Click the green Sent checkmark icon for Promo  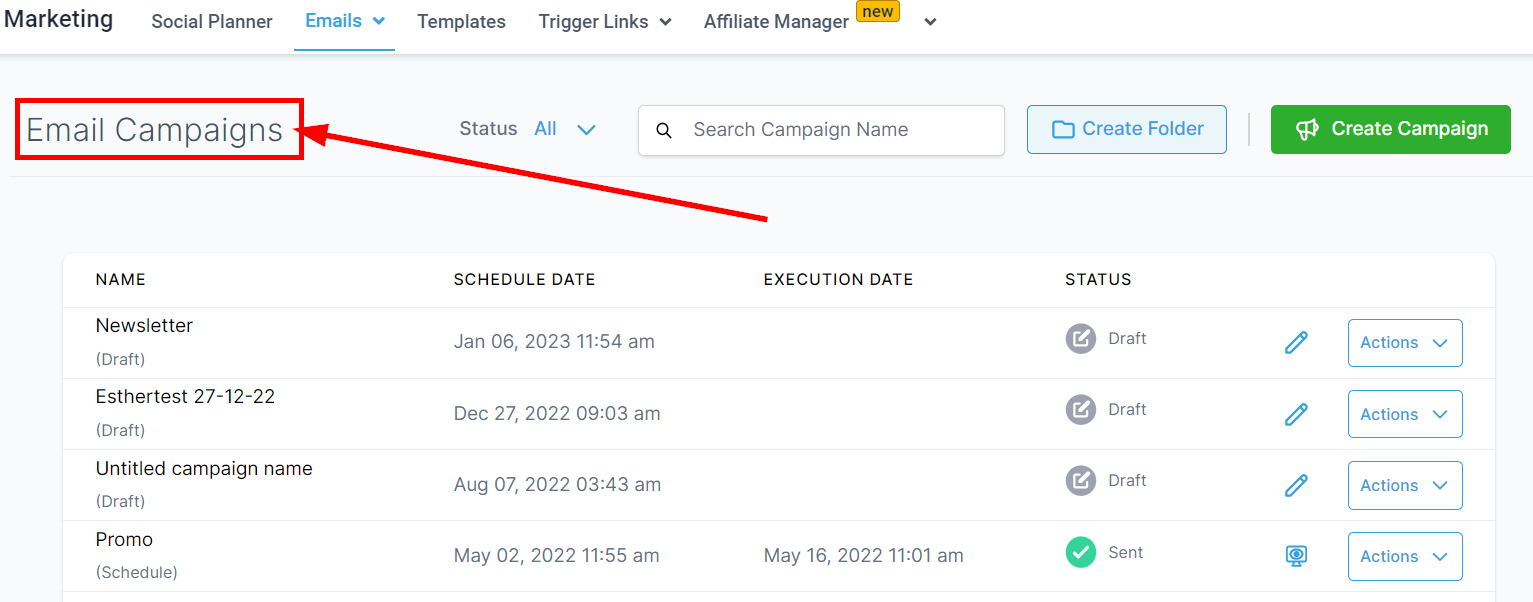tap(1080, 552)
